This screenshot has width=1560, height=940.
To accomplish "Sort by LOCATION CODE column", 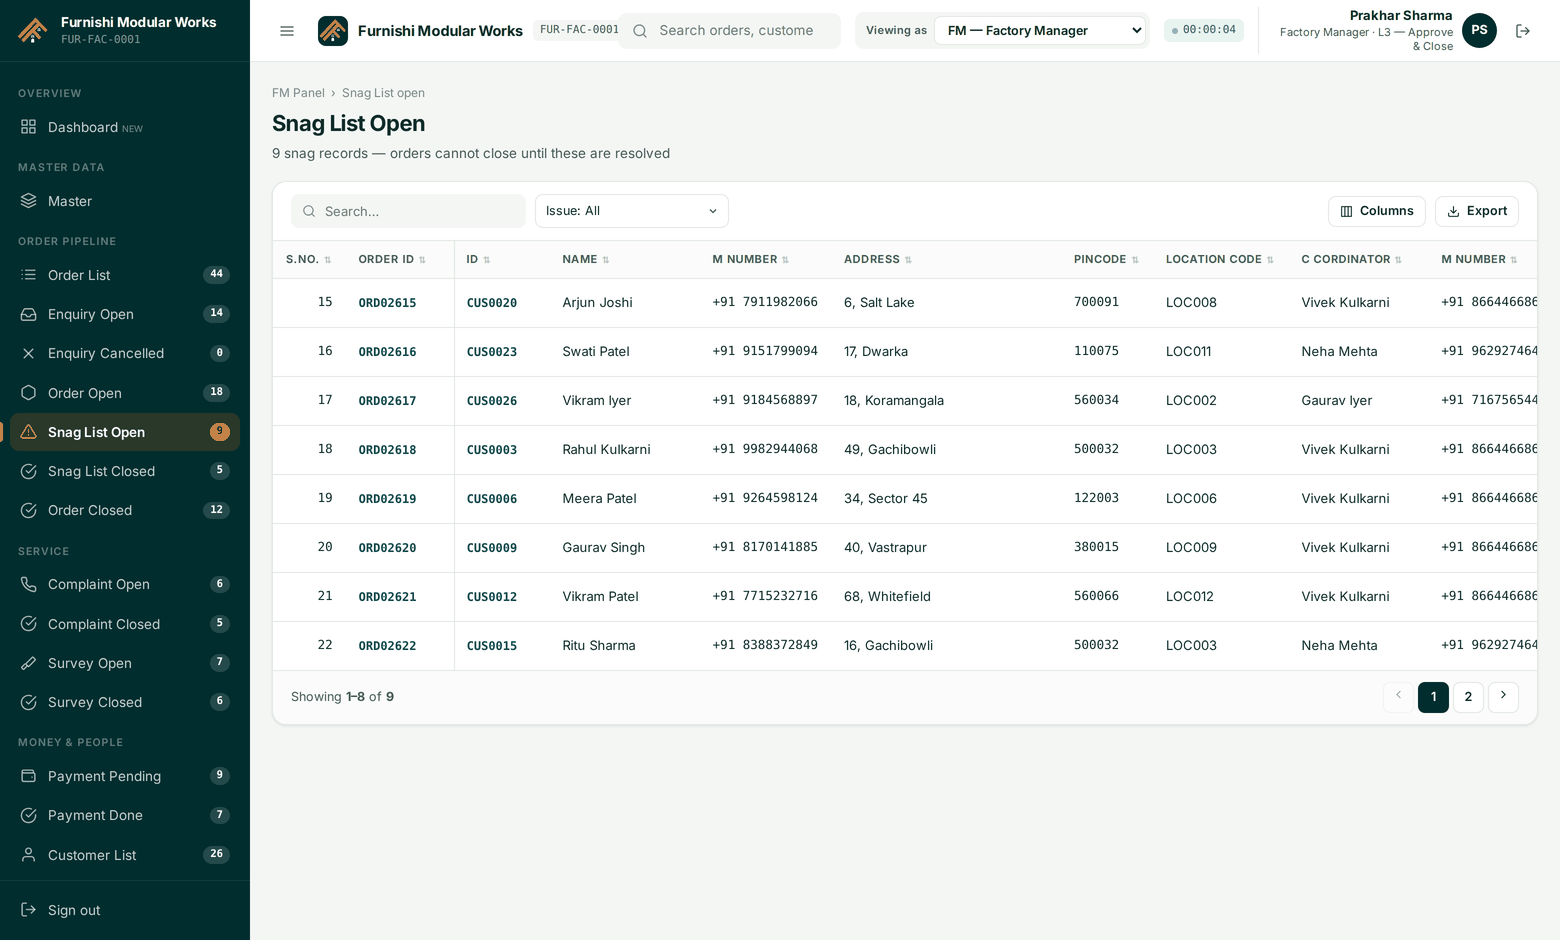I will [1220, 260].
